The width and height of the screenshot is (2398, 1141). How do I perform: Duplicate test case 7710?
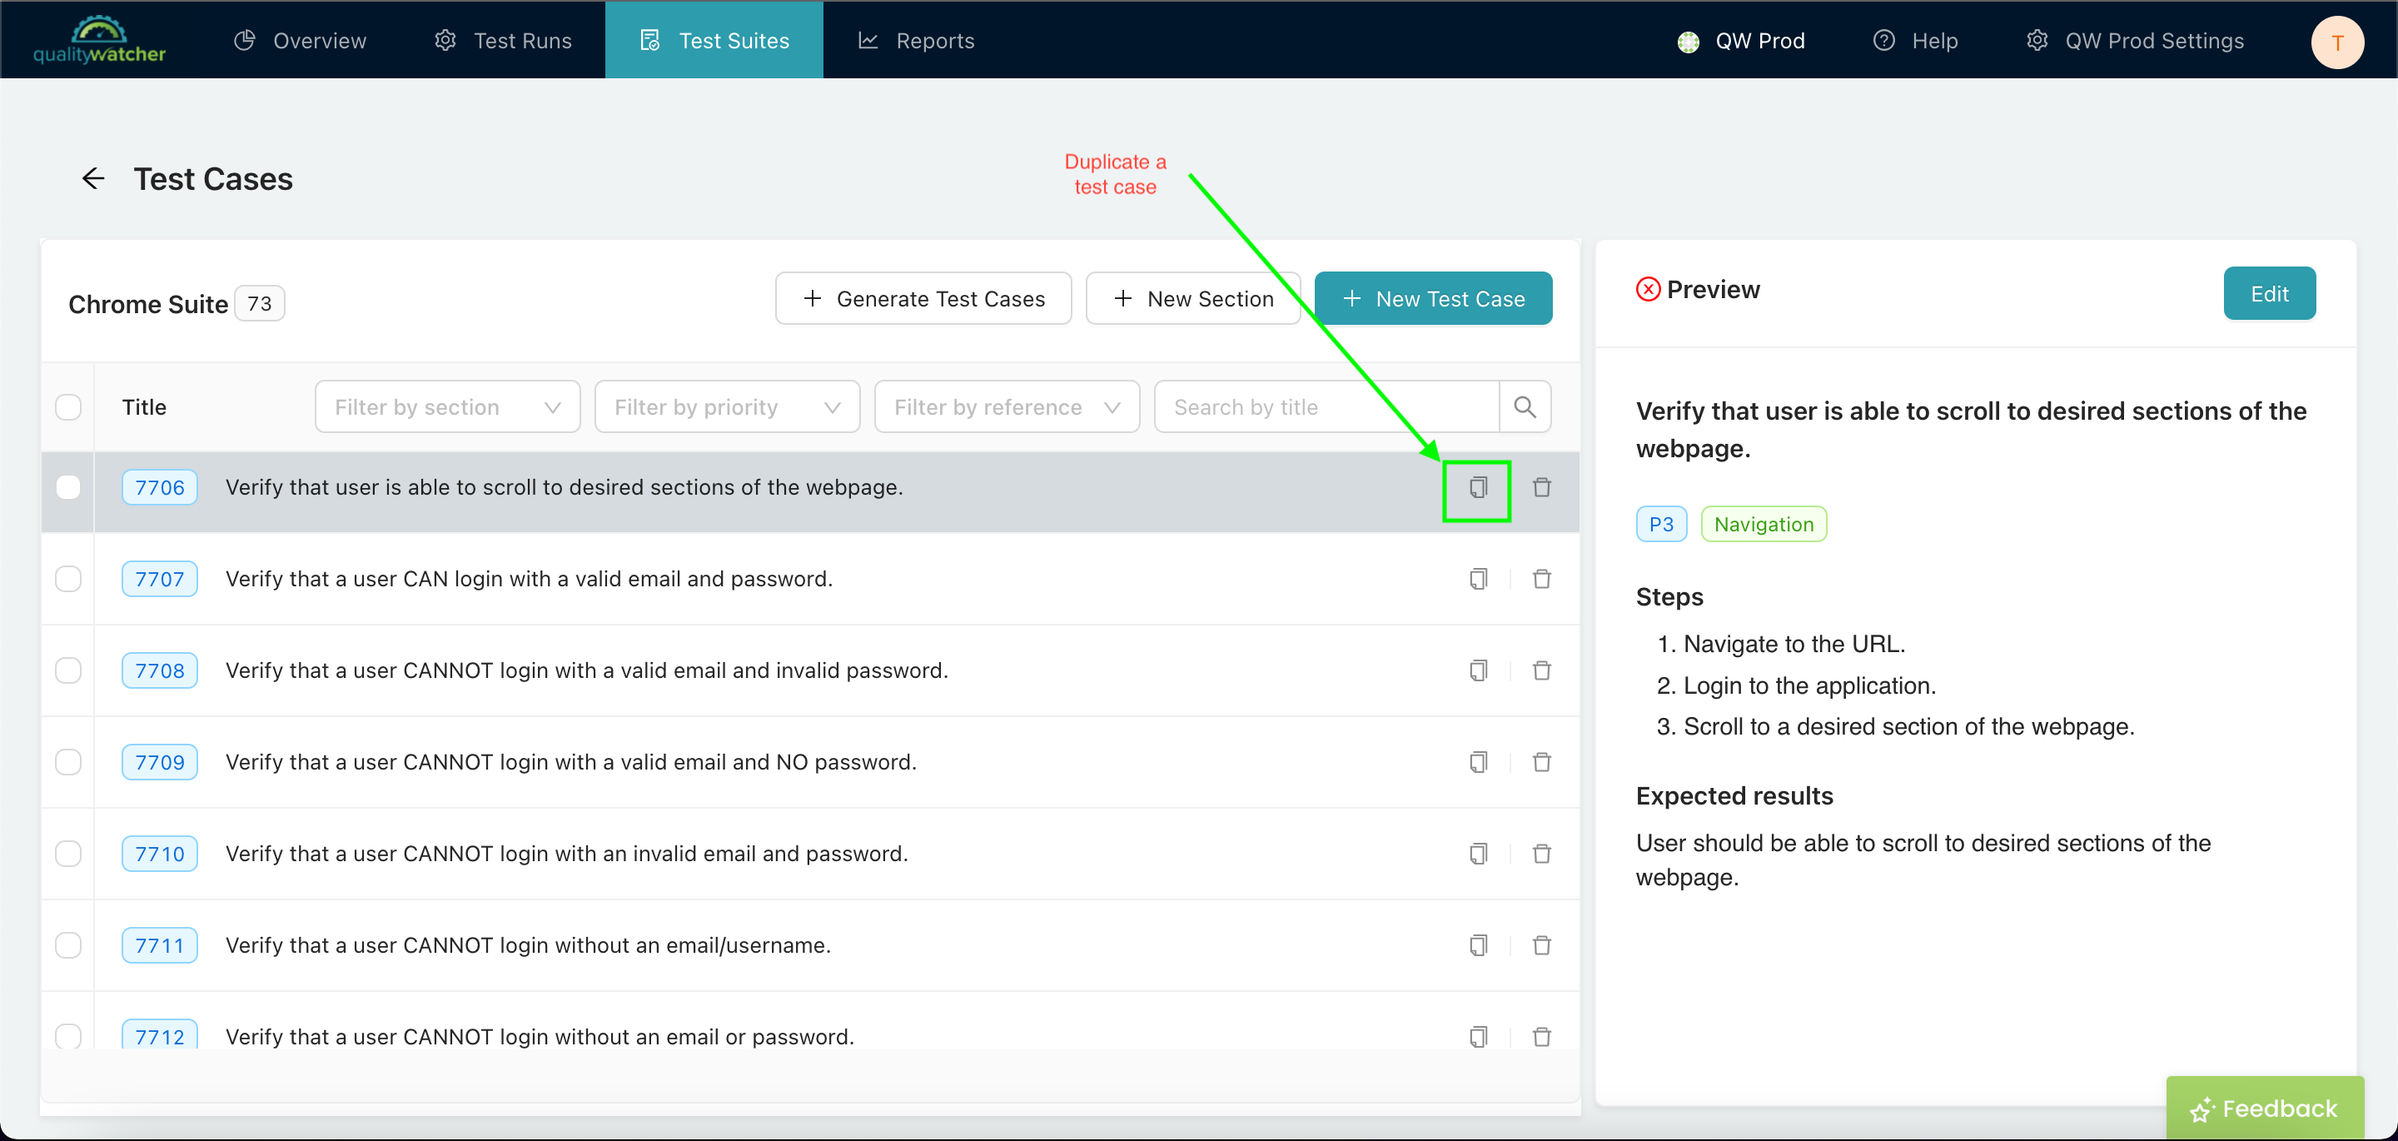[x=1478, y=854]
